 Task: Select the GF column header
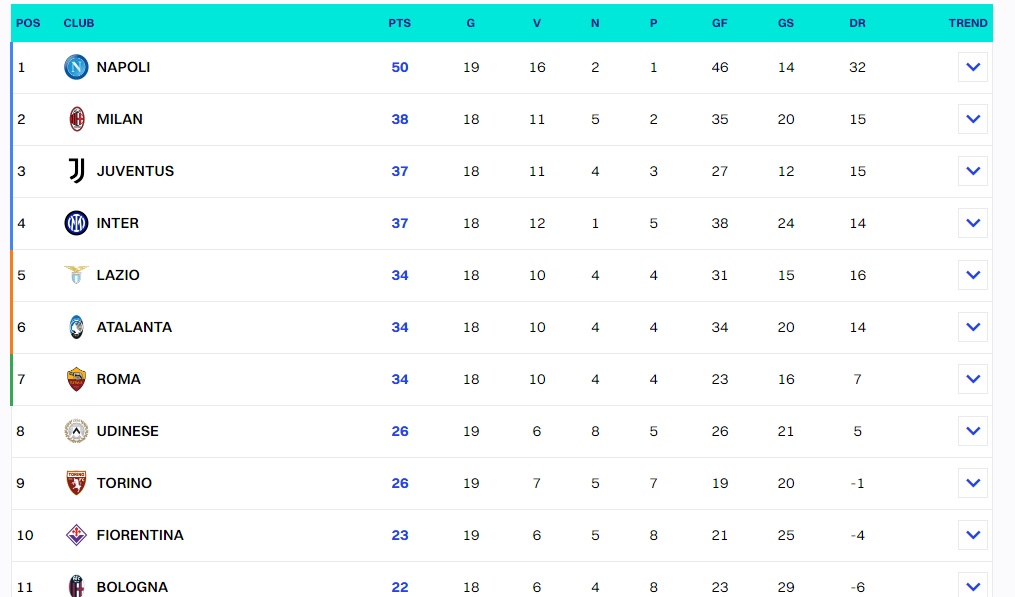[719, 23]
